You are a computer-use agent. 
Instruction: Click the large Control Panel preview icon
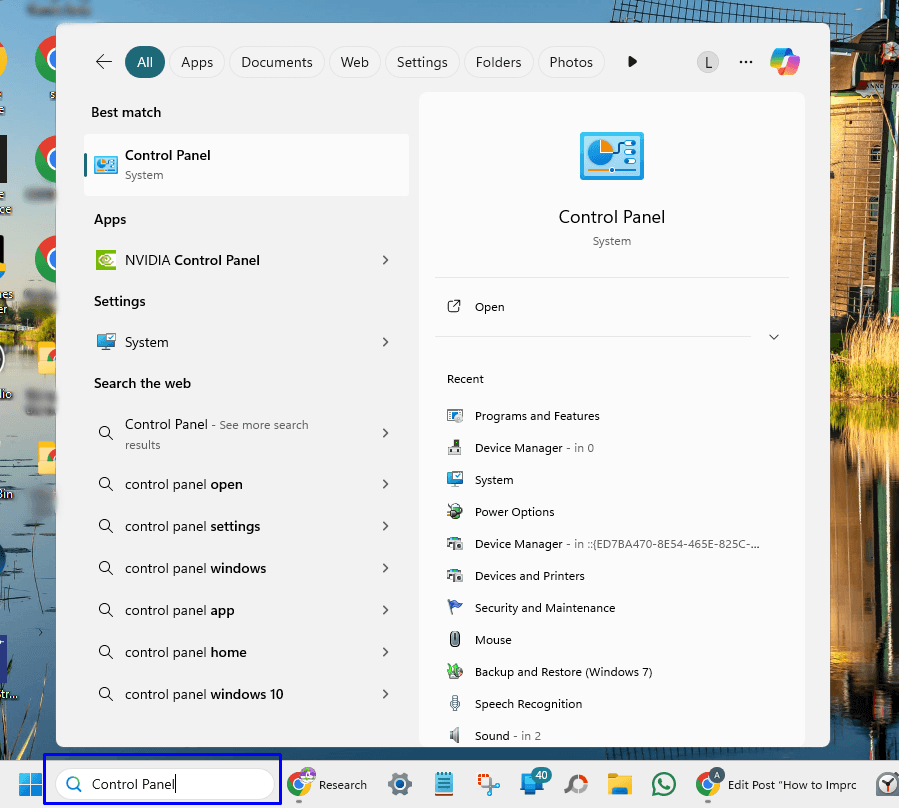pyautogui.click(x=612, y=156)
